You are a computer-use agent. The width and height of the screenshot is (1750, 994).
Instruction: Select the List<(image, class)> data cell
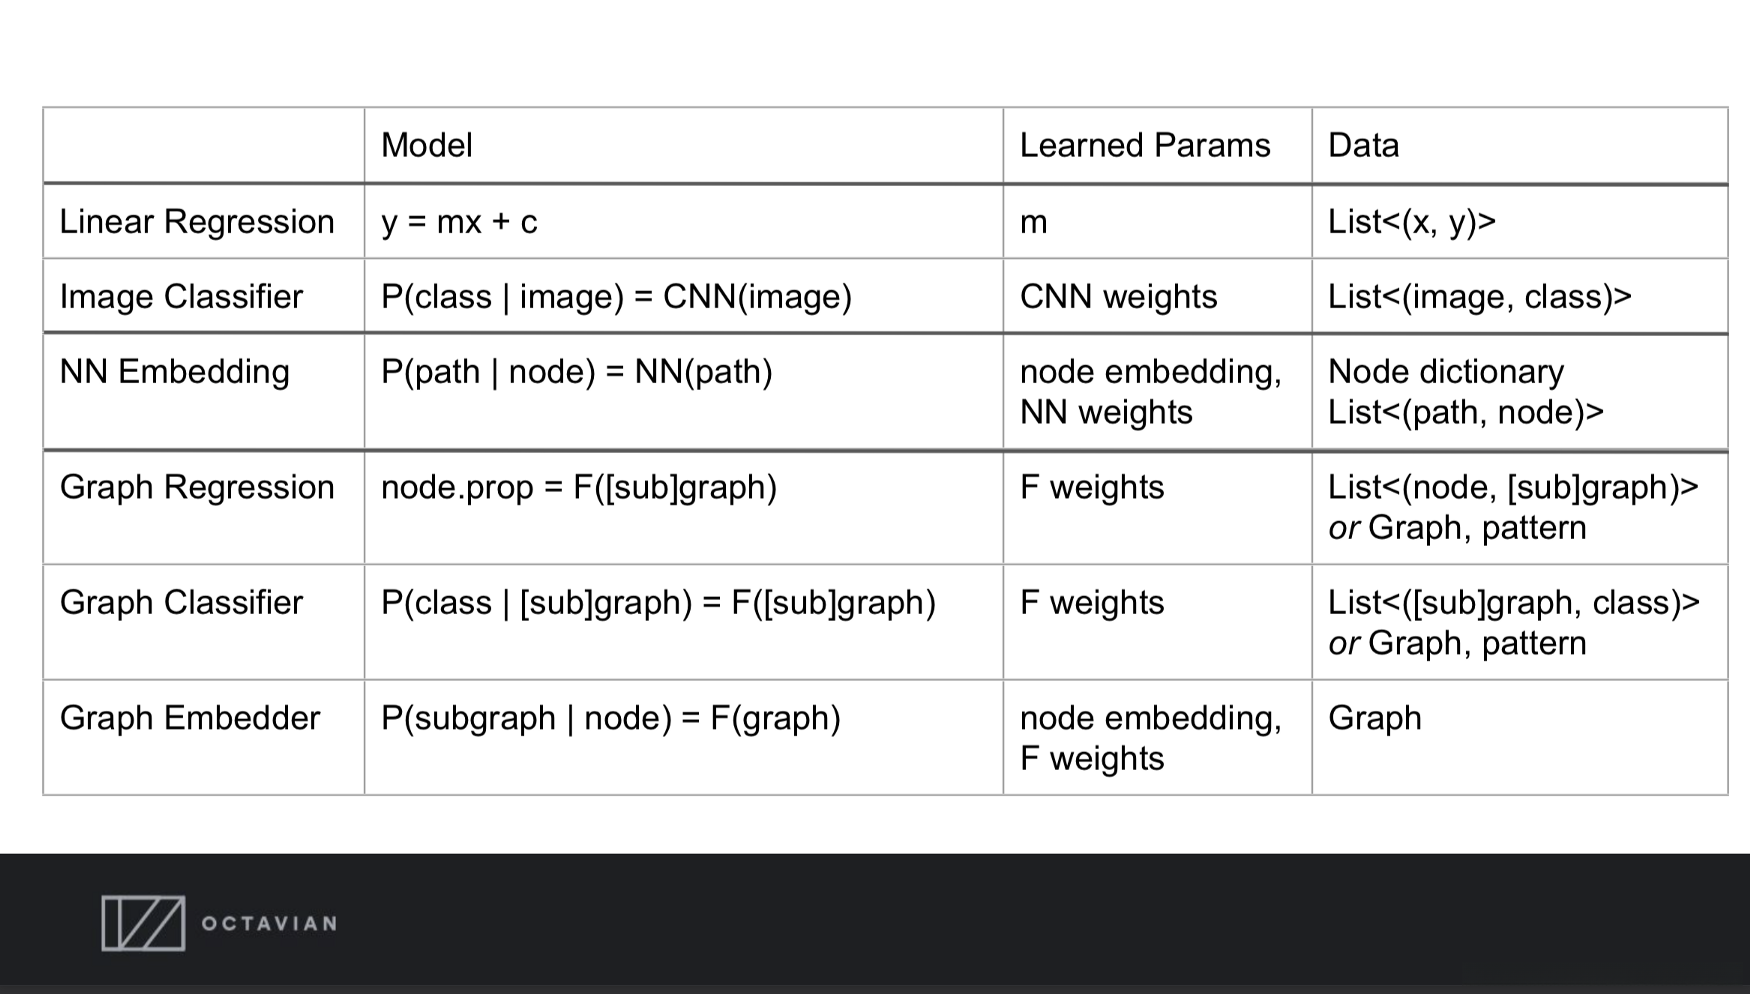tap(1479, 297)
